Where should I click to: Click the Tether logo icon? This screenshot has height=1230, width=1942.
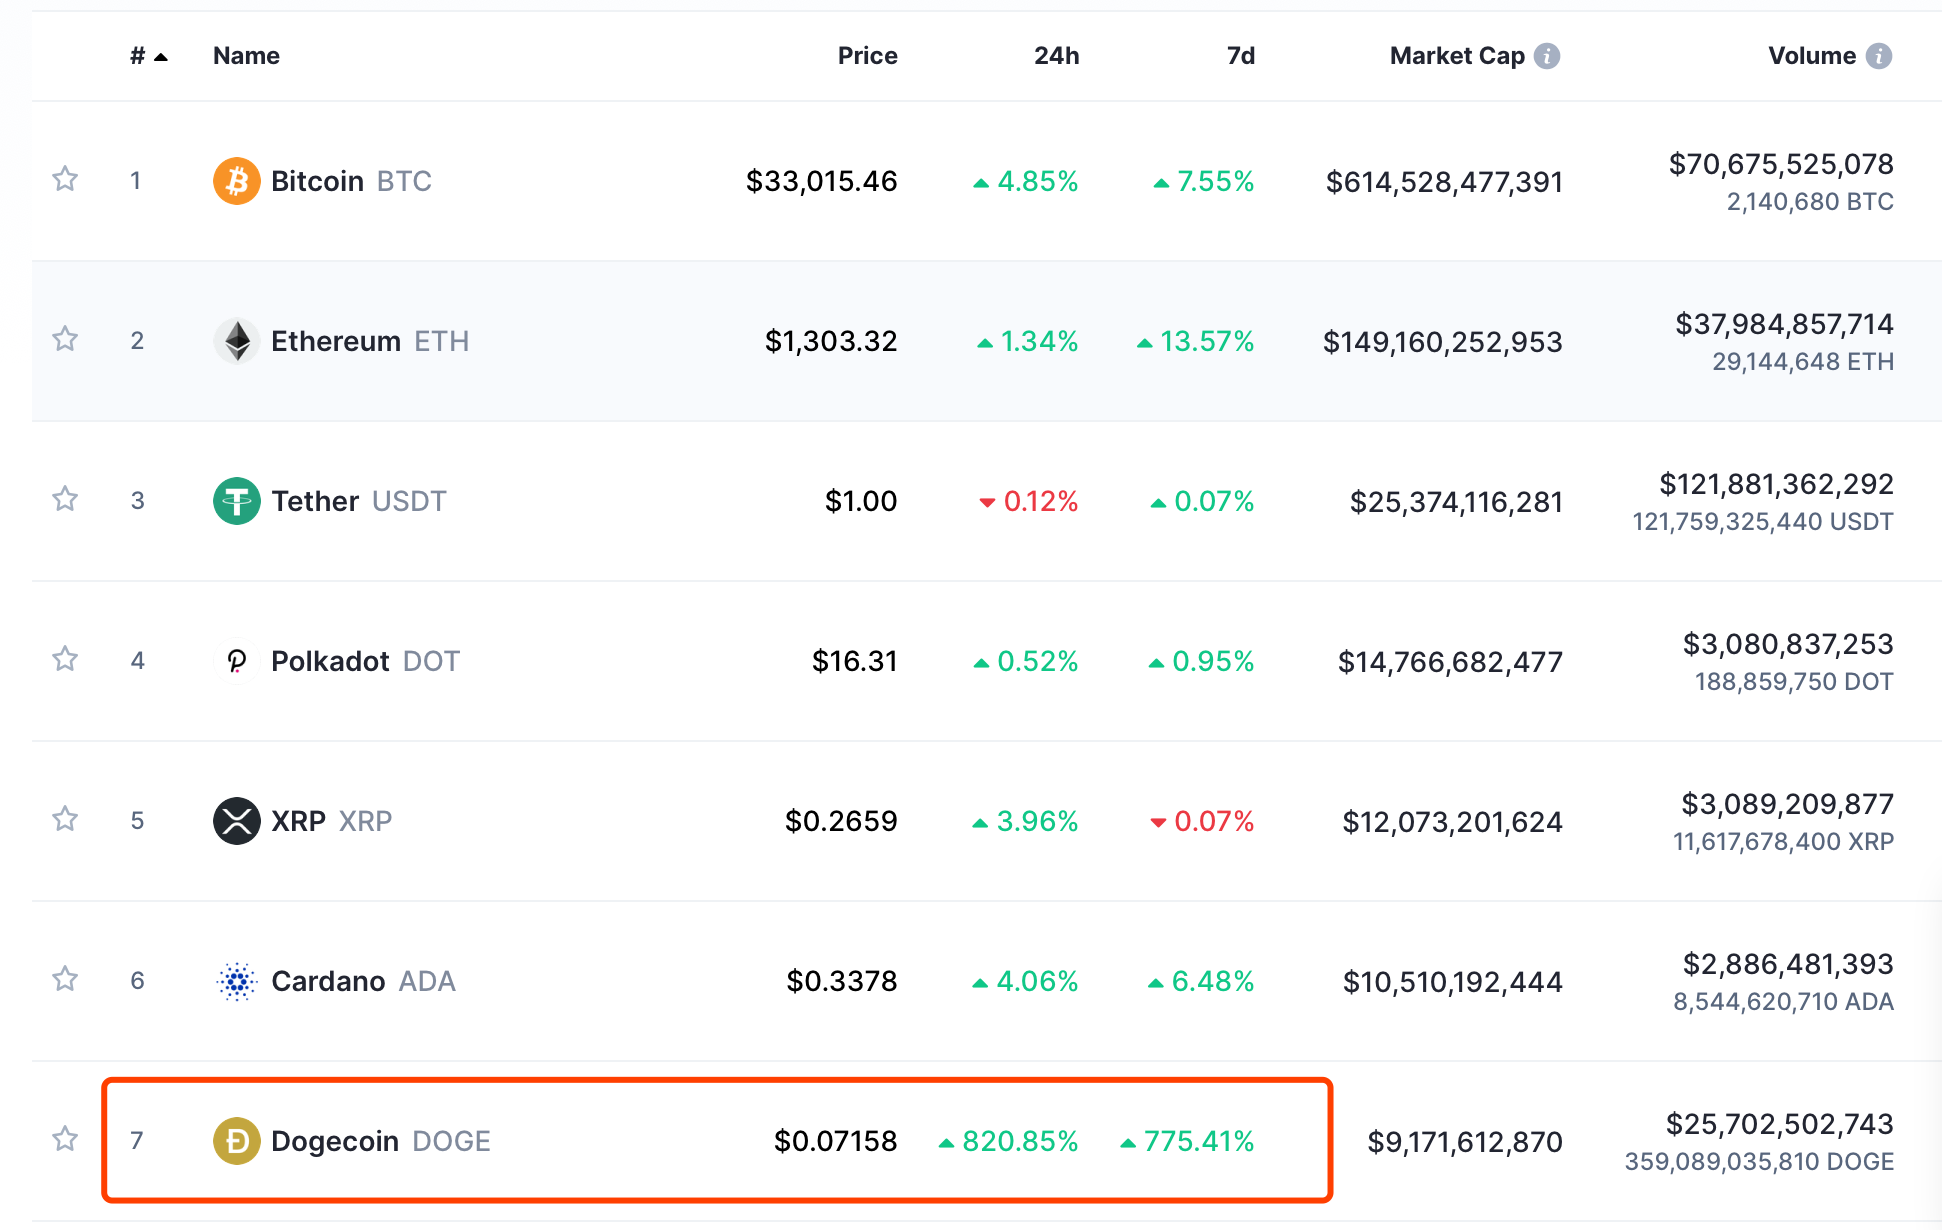click(236, 501)
